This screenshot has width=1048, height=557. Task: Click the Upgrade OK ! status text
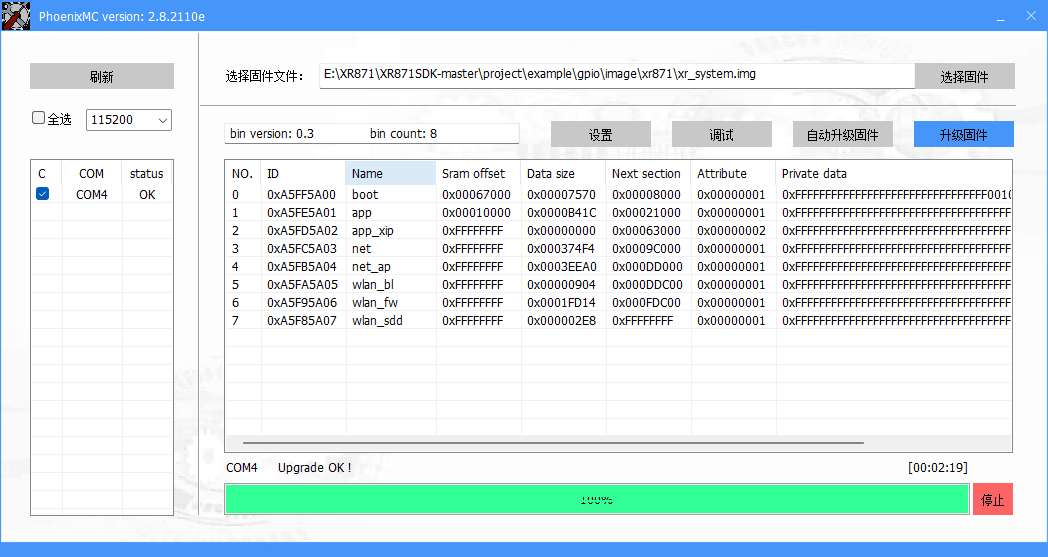click(314, 467)
